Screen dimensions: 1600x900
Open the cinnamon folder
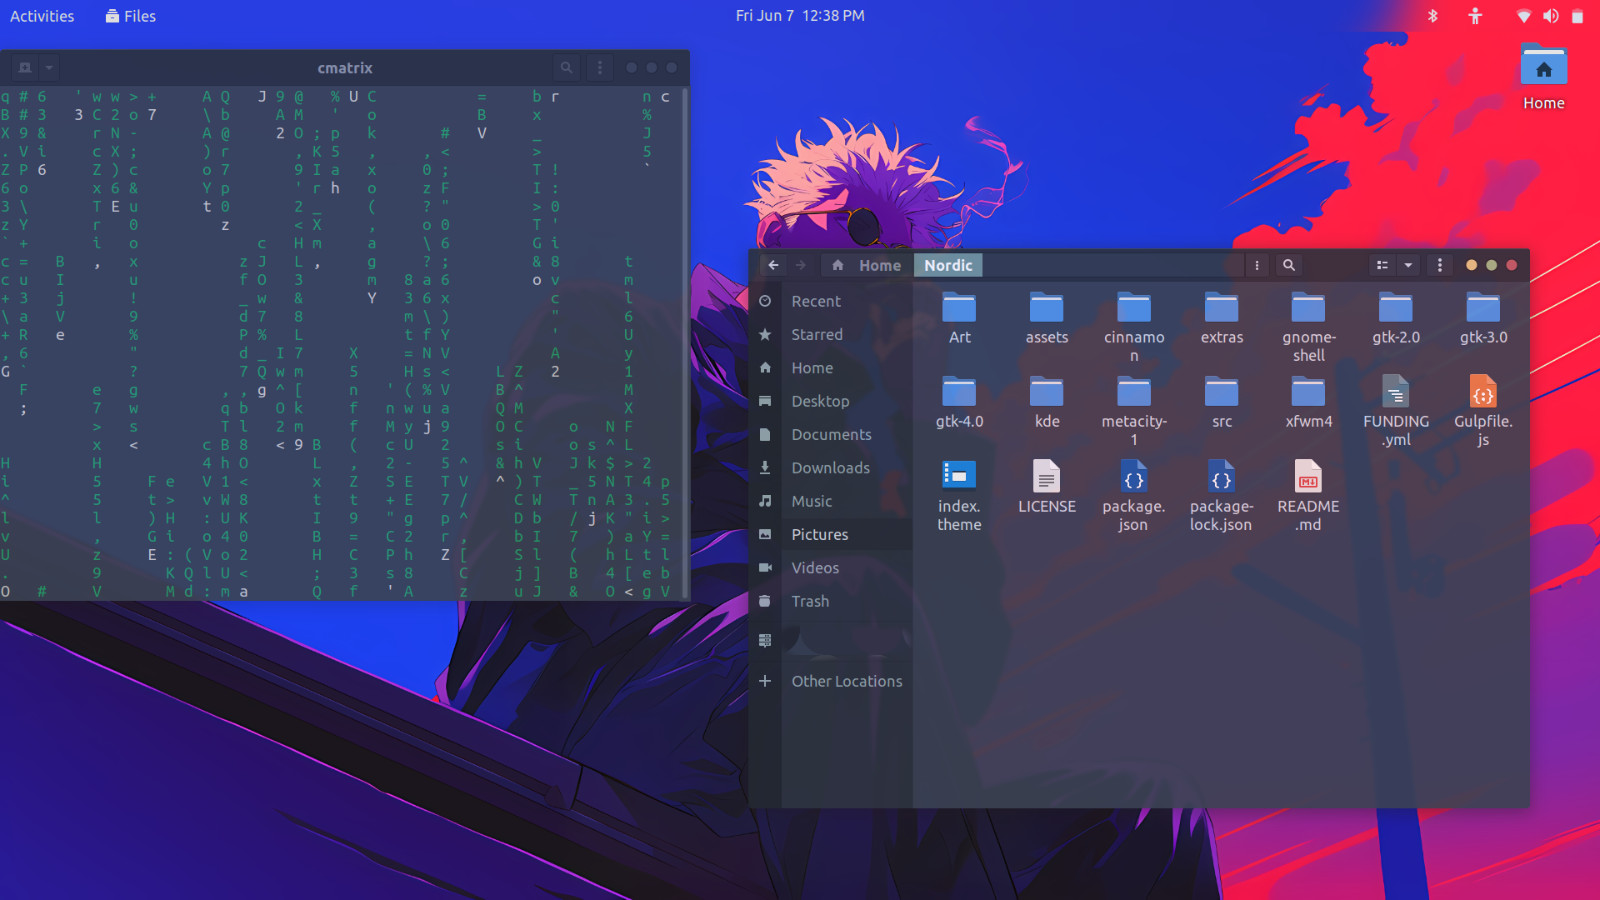tap(1134, 327)
